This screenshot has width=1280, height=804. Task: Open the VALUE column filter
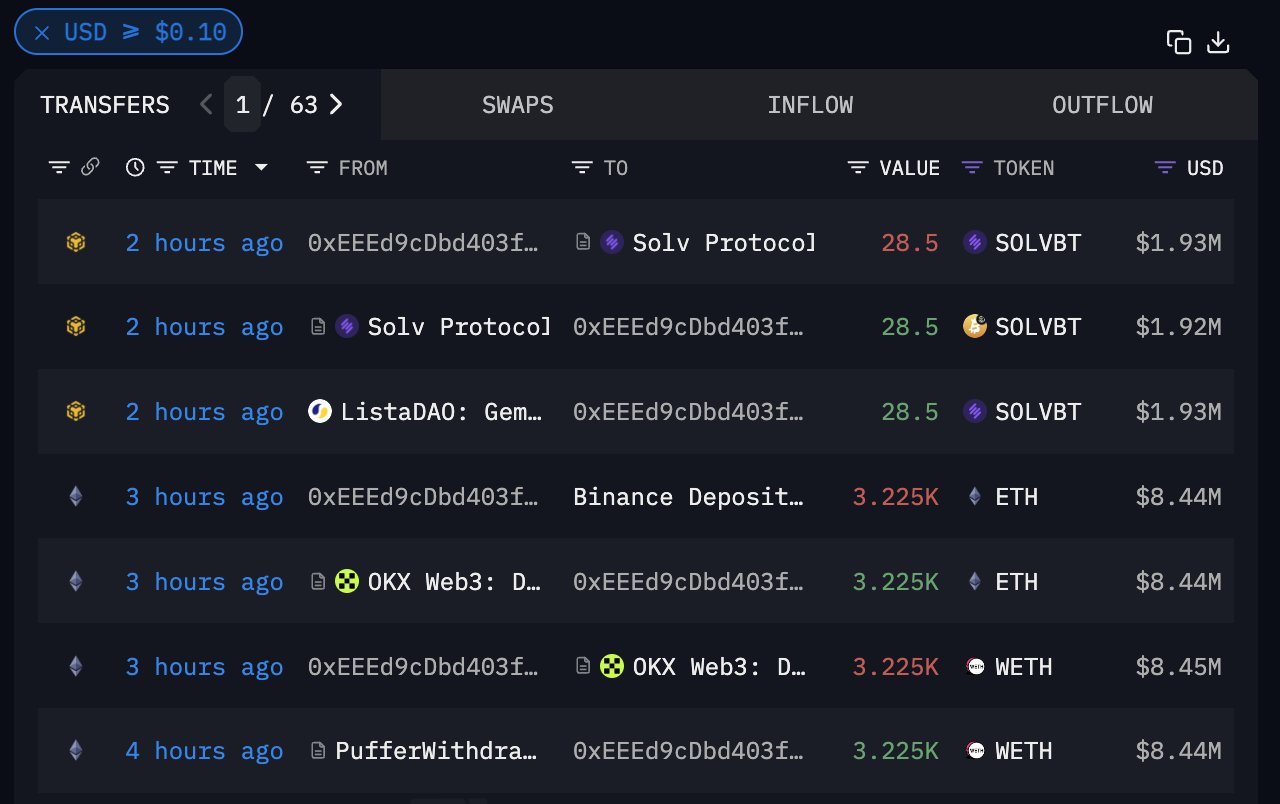point(858,168)
